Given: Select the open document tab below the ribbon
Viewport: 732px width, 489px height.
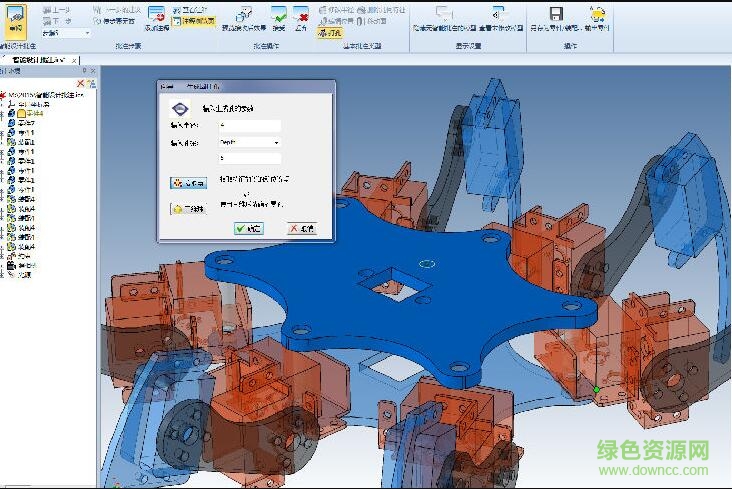Looking at the screenshot, I should [x=38, y=60].
